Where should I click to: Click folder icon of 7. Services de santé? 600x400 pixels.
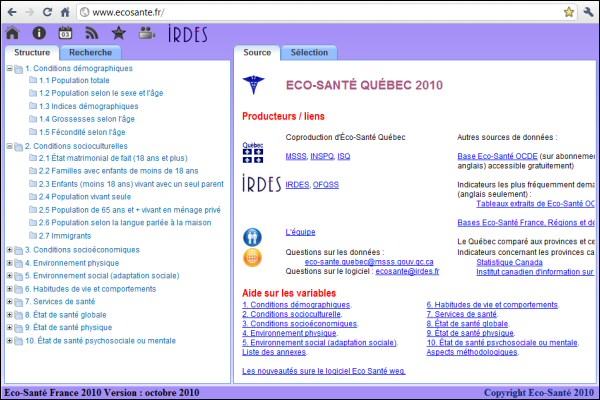[x=18, y=302]
